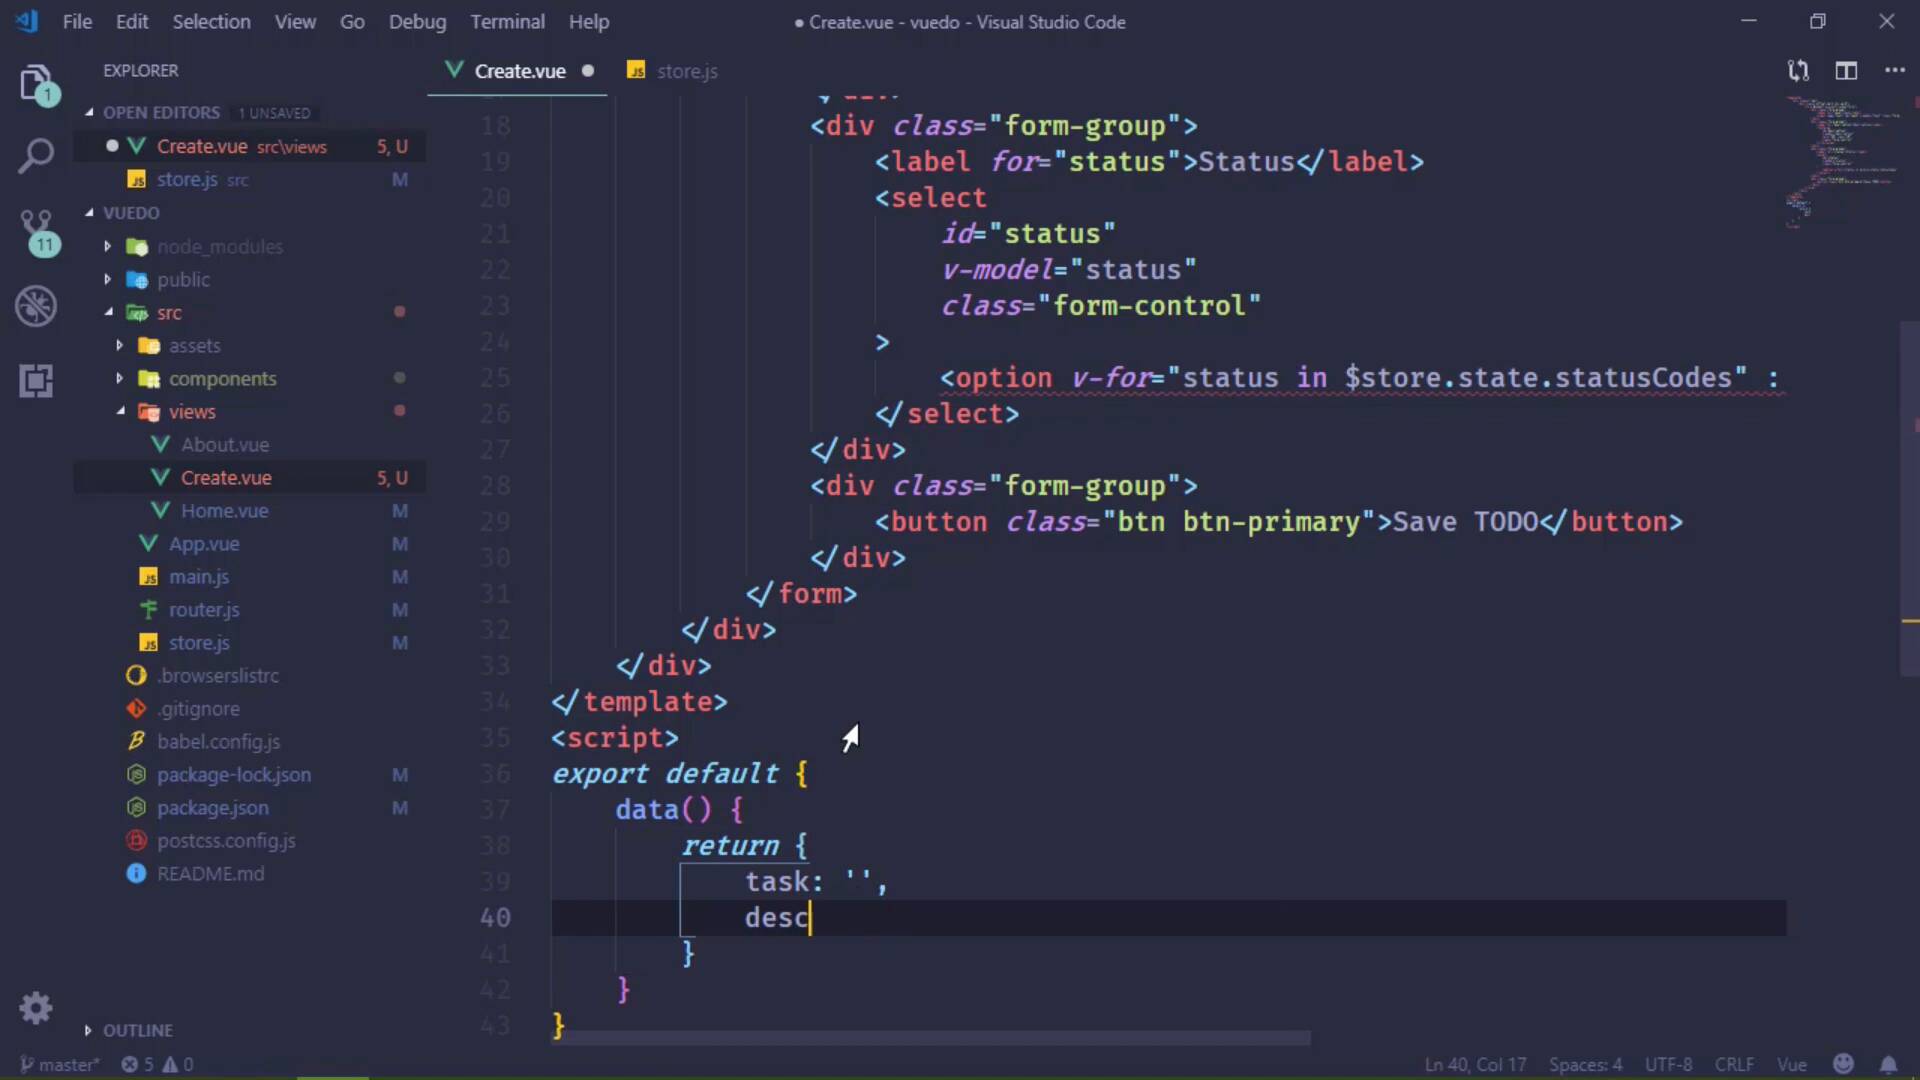
Task: Click the master branch indicator in status bar
Action: [x=58, y=1064]
